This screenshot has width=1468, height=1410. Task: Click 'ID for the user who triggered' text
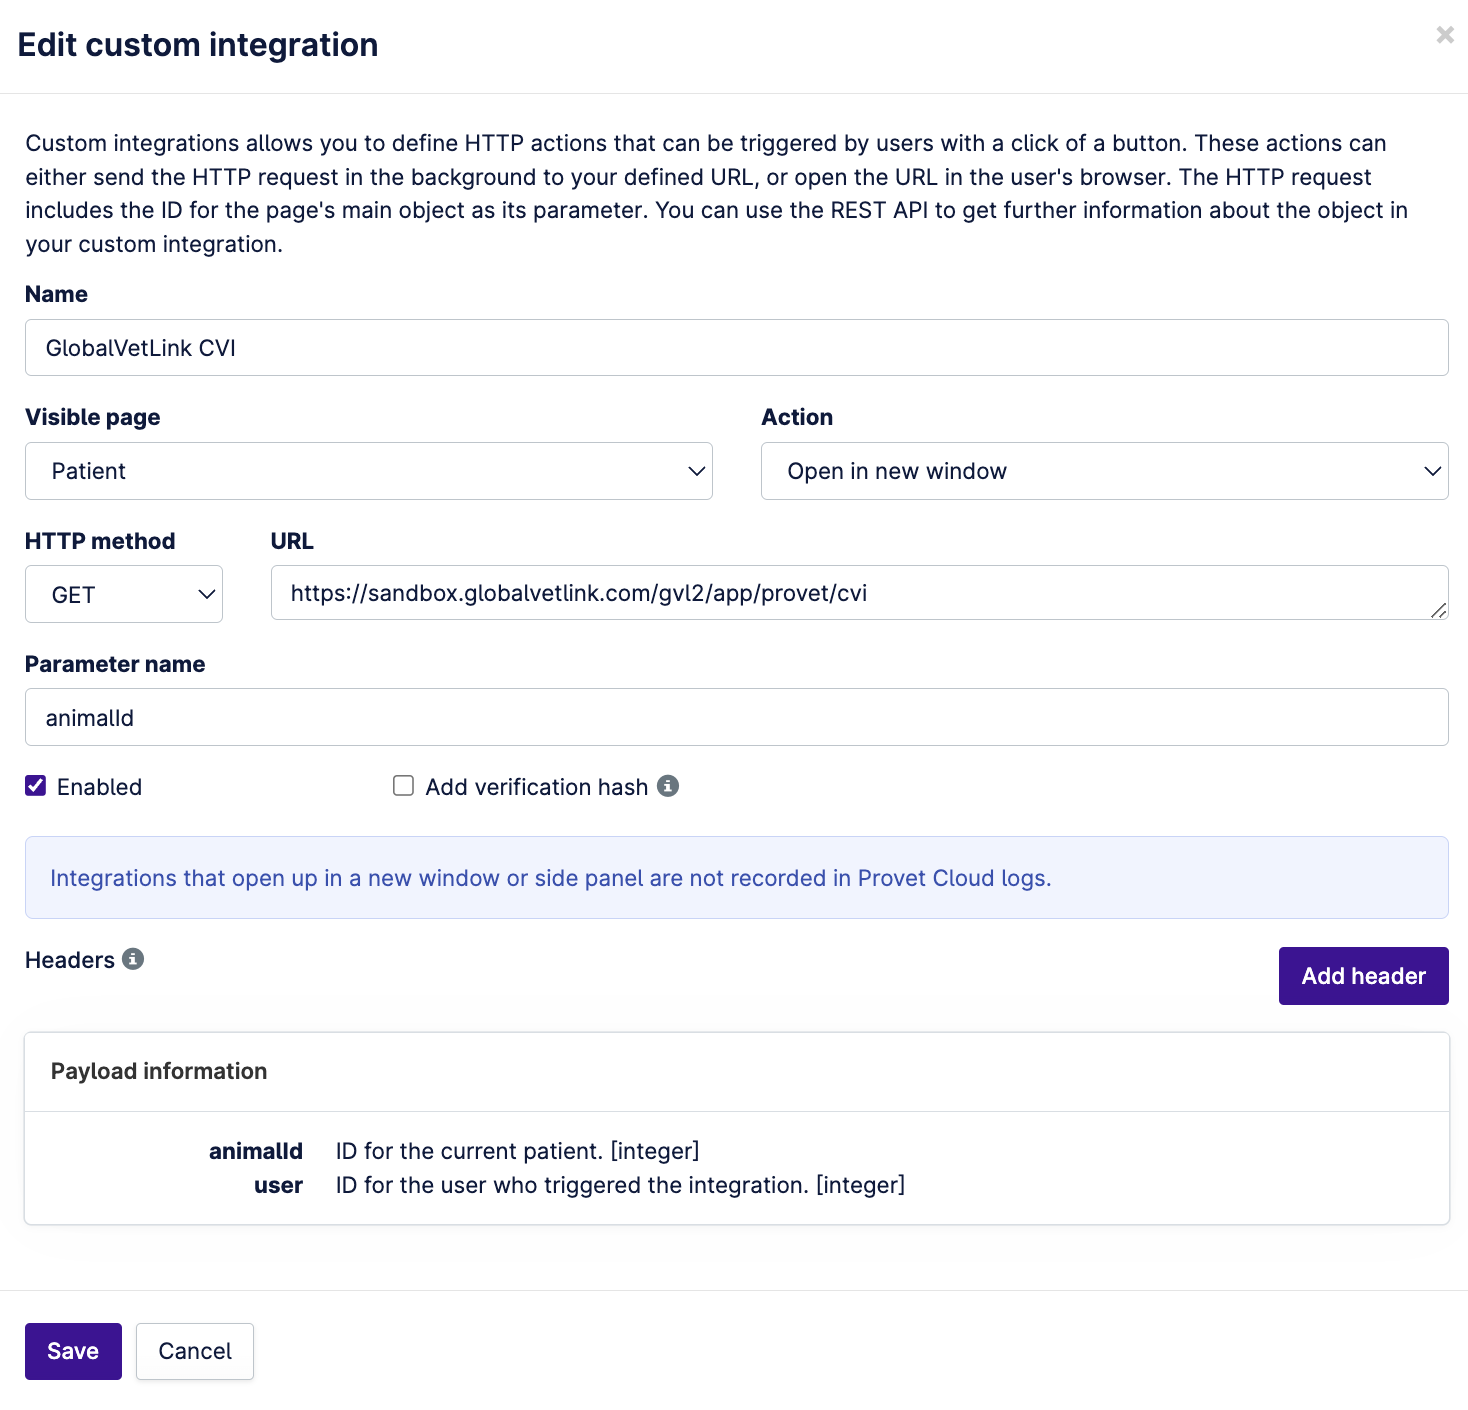point(620,1185)
